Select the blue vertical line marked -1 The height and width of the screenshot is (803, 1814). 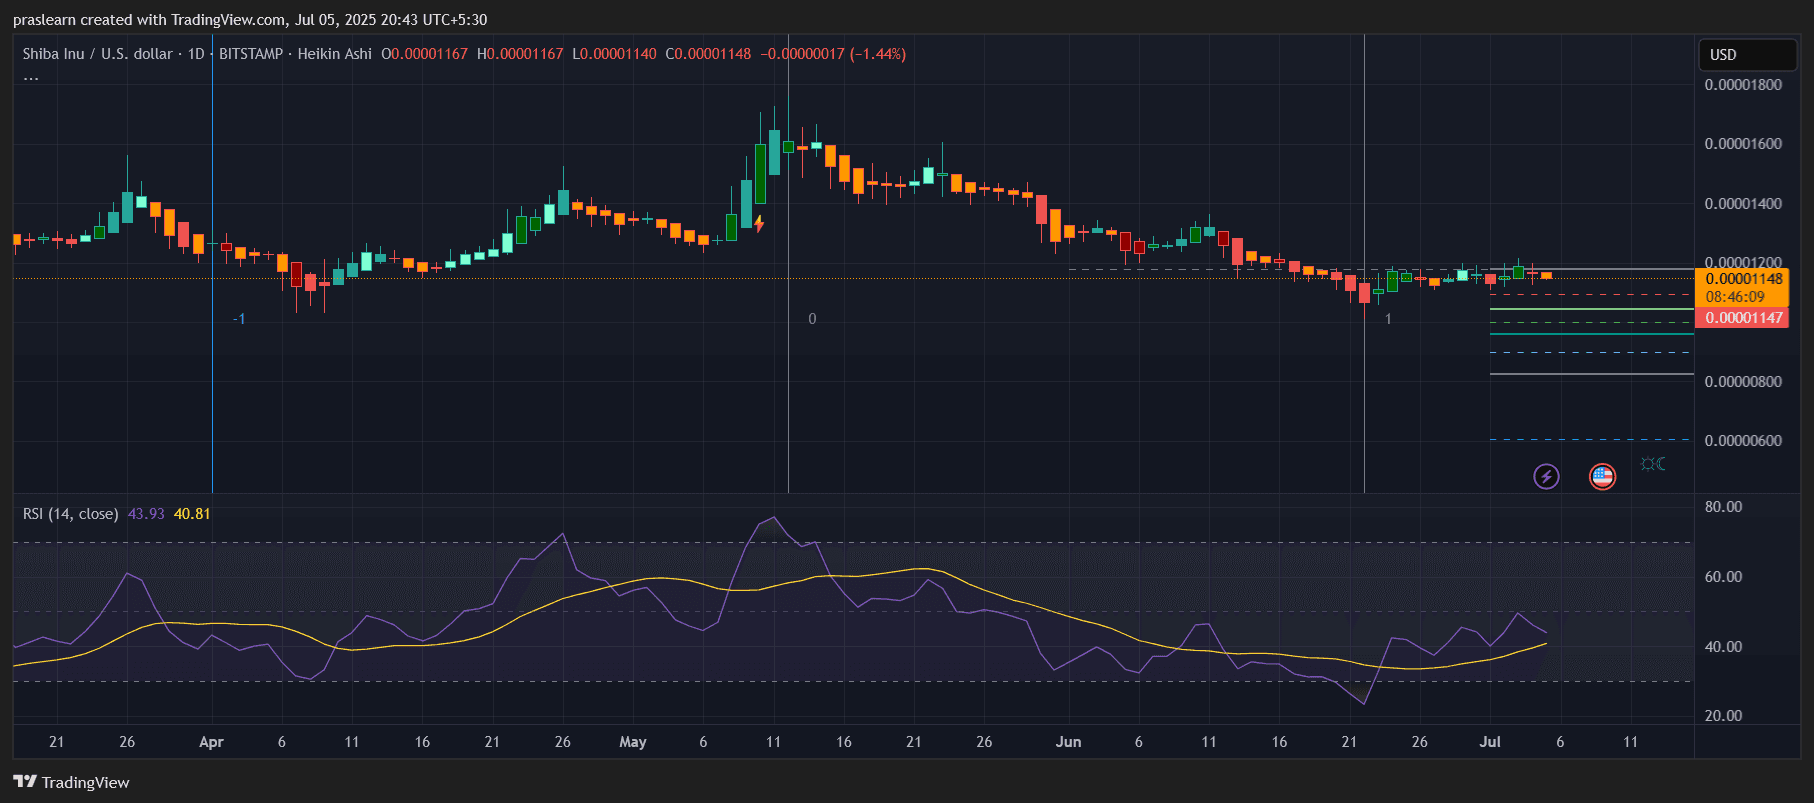212,400
